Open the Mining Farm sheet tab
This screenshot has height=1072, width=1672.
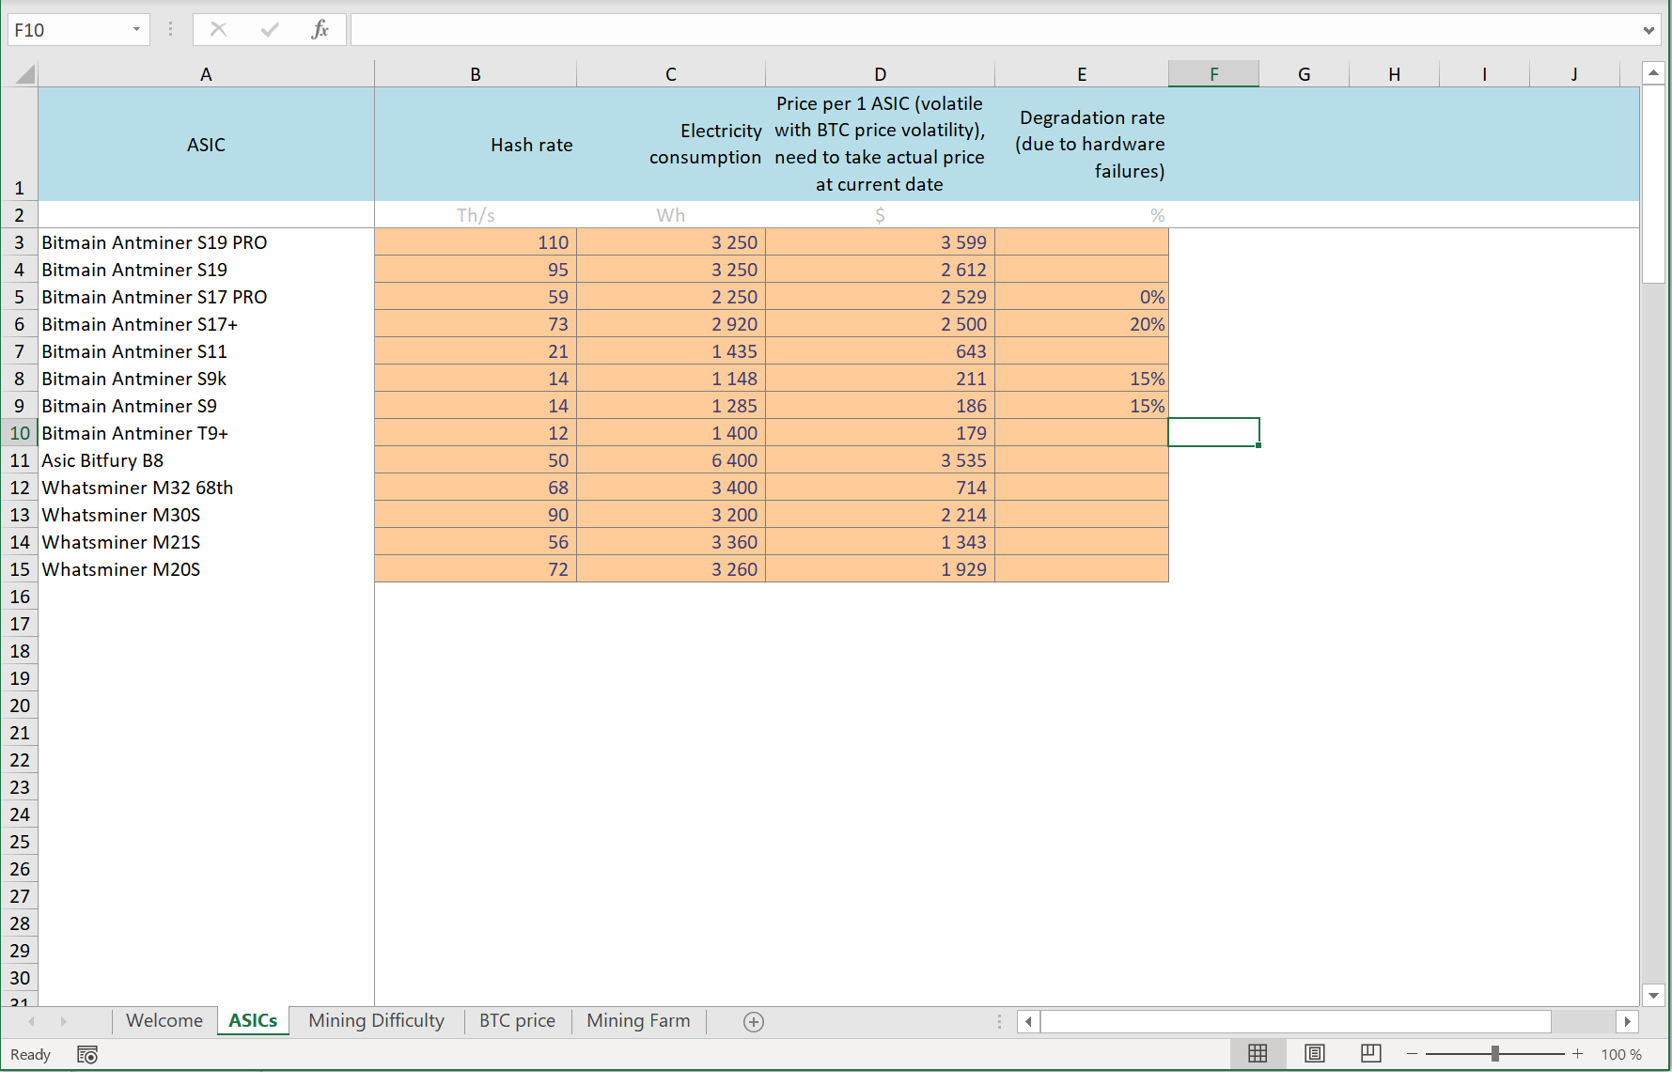pos(638,1021)
